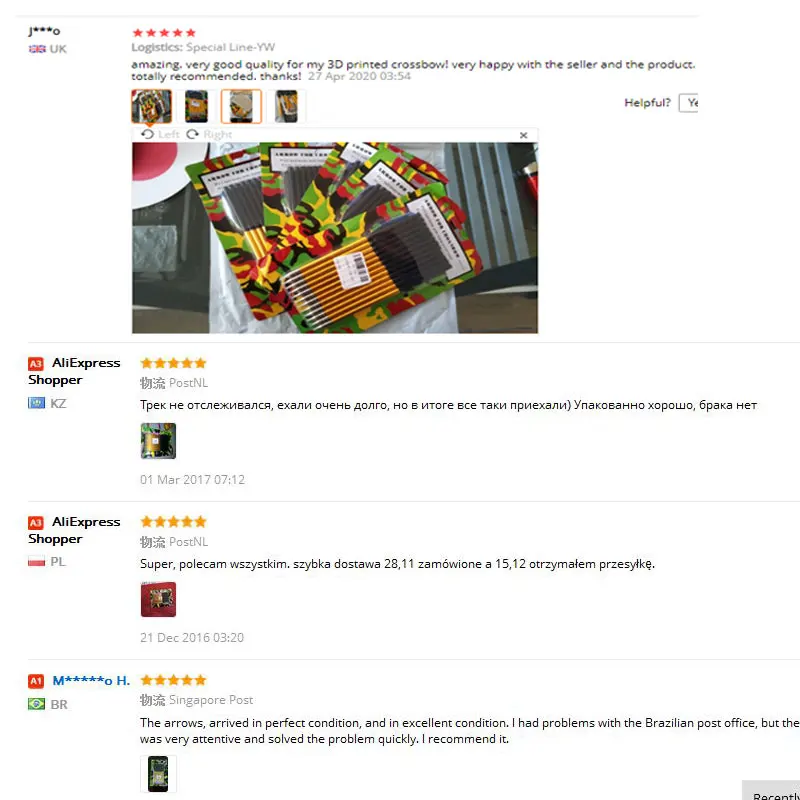Click the Kazakhstan flag icon
This screenshot has width=800, height=800.
click(36, 403)
